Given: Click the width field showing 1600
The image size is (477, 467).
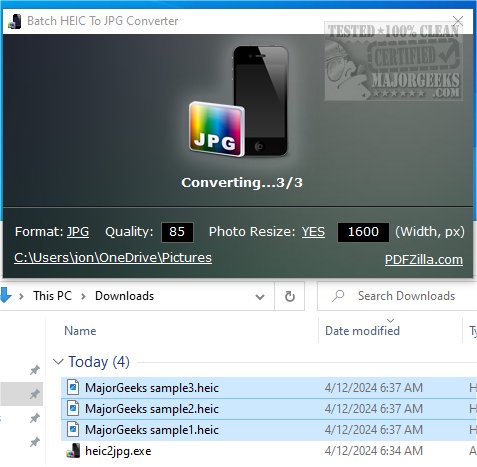Looking at the screenshot, I should click(x=363, y=232).
